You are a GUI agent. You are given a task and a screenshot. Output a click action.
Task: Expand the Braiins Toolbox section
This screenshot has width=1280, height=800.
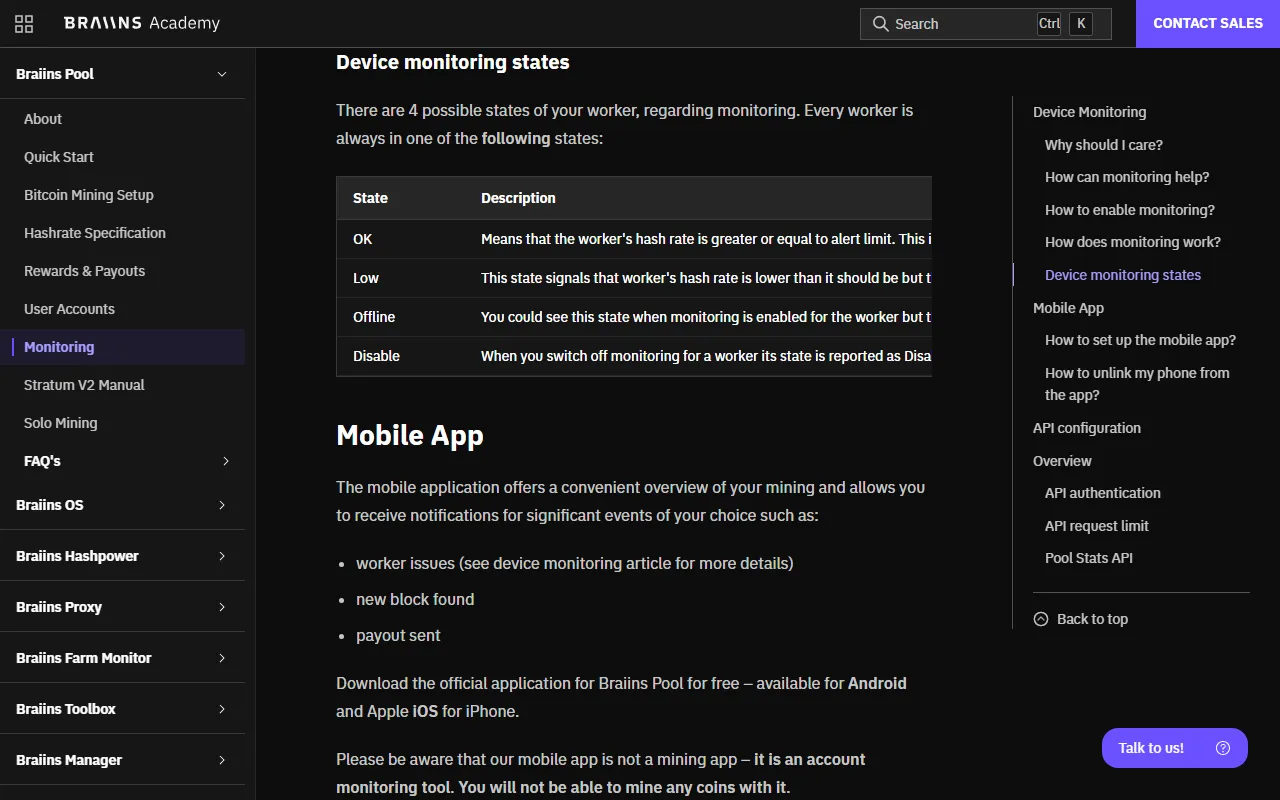[x=222, y=709]
